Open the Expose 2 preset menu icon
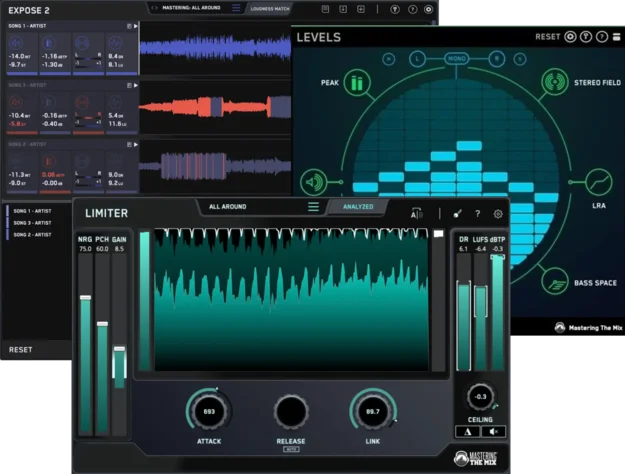625x474 pixels. (x=236, y=8)
